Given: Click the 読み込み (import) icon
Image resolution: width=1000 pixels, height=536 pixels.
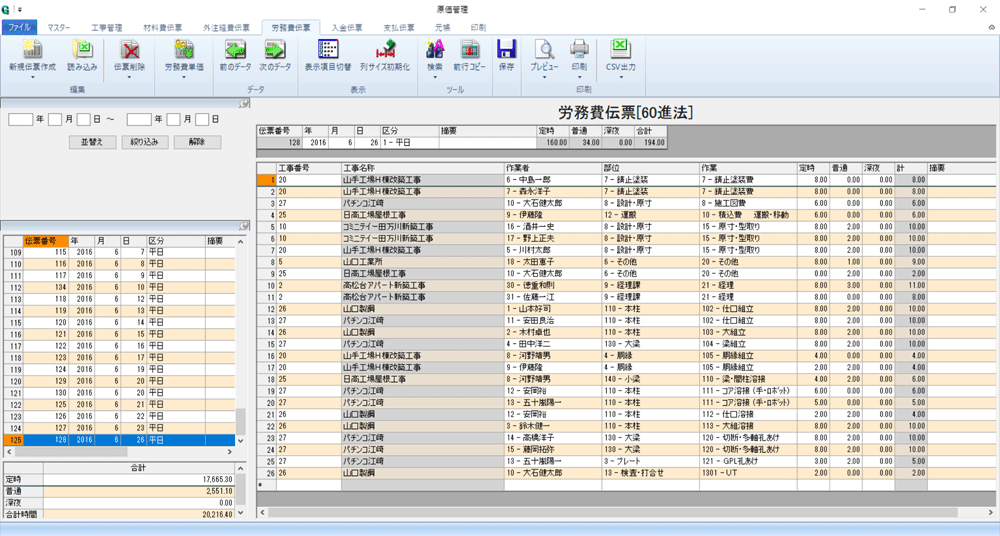Looking at the screenshot, I should coord(82,50).
